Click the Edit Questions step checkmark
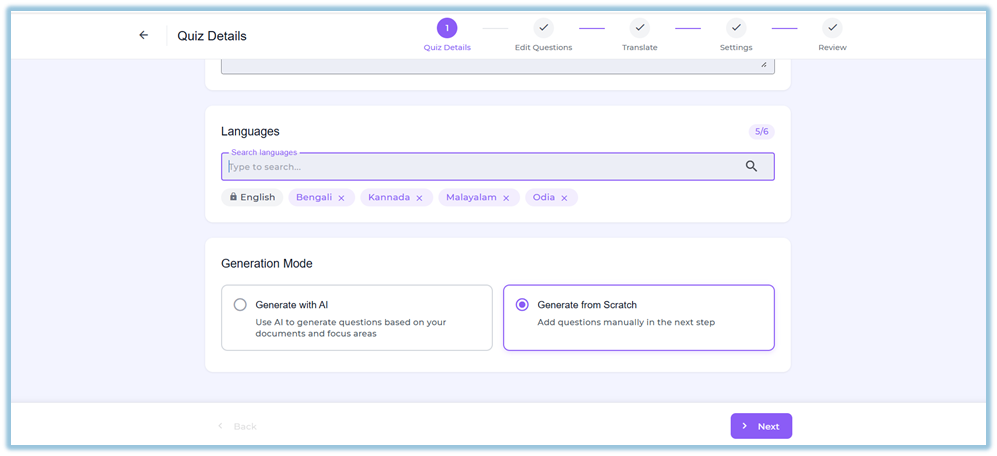The width and height of the screenshot is (997, 456). point(544,28)
